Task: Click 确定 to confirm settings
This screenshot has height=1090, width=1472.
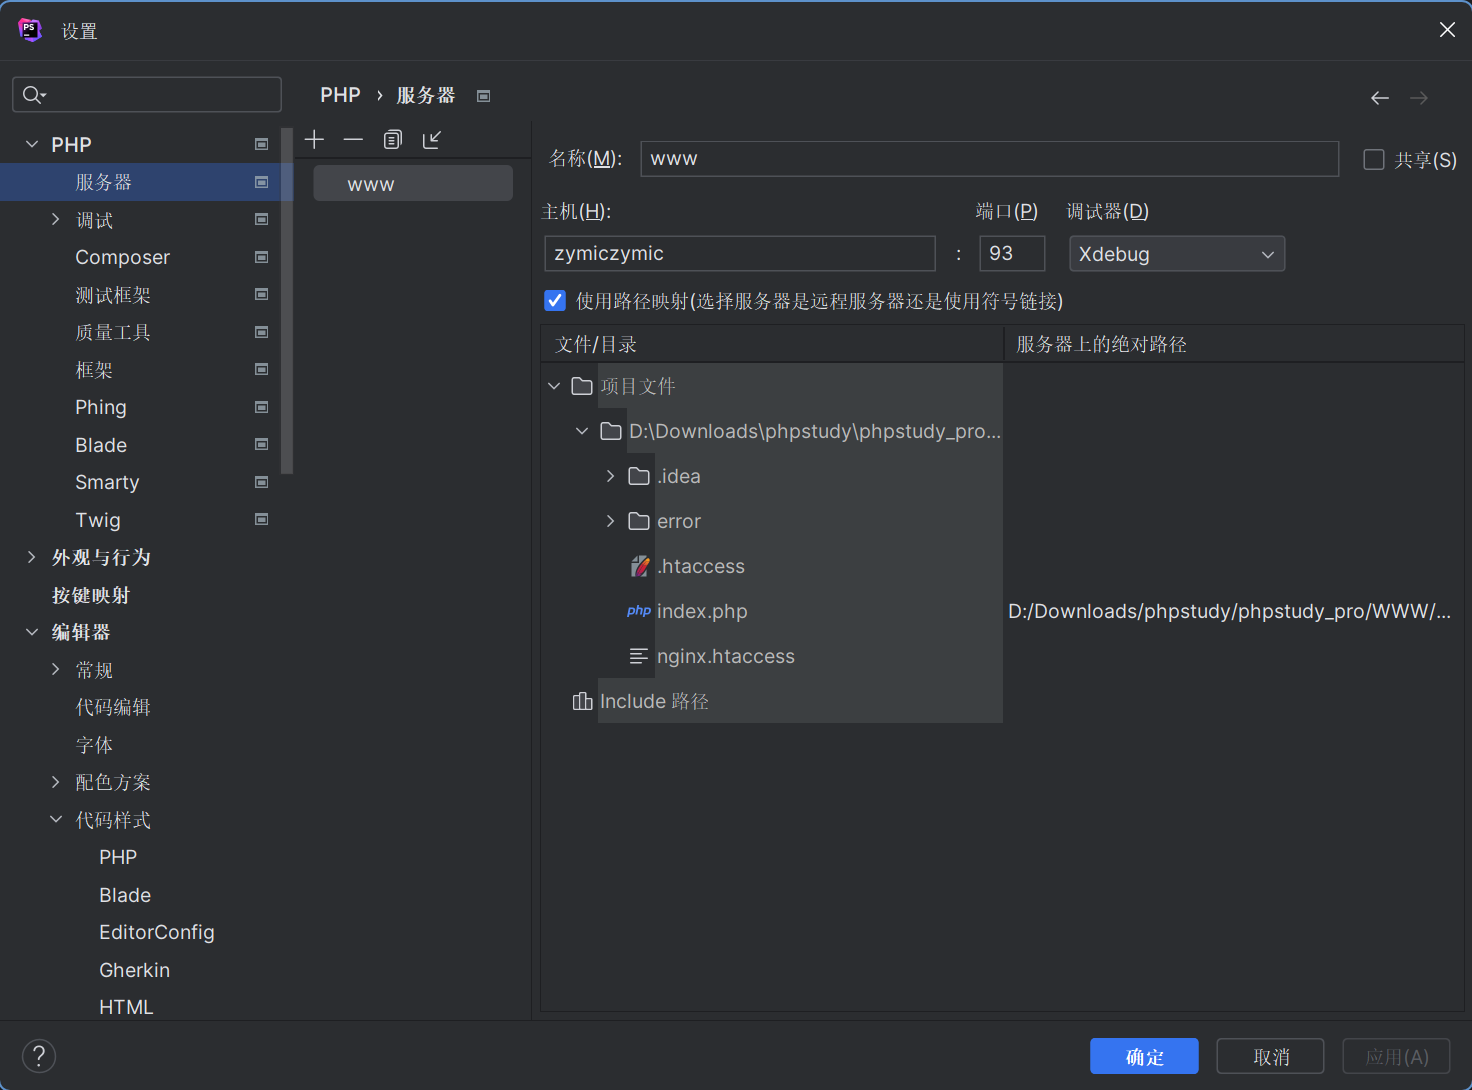Action: (x=1144, y=1056)
